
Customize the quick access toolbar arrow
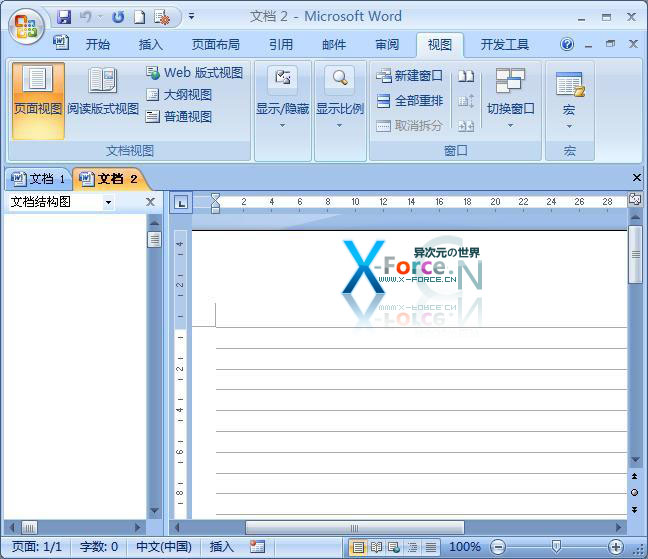[x=191, y=17]
